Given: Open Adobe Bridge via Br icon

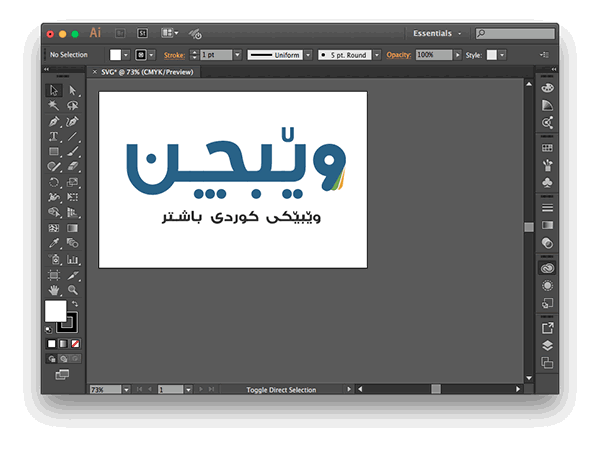Looking at the screenshot, I should point(120,33).
